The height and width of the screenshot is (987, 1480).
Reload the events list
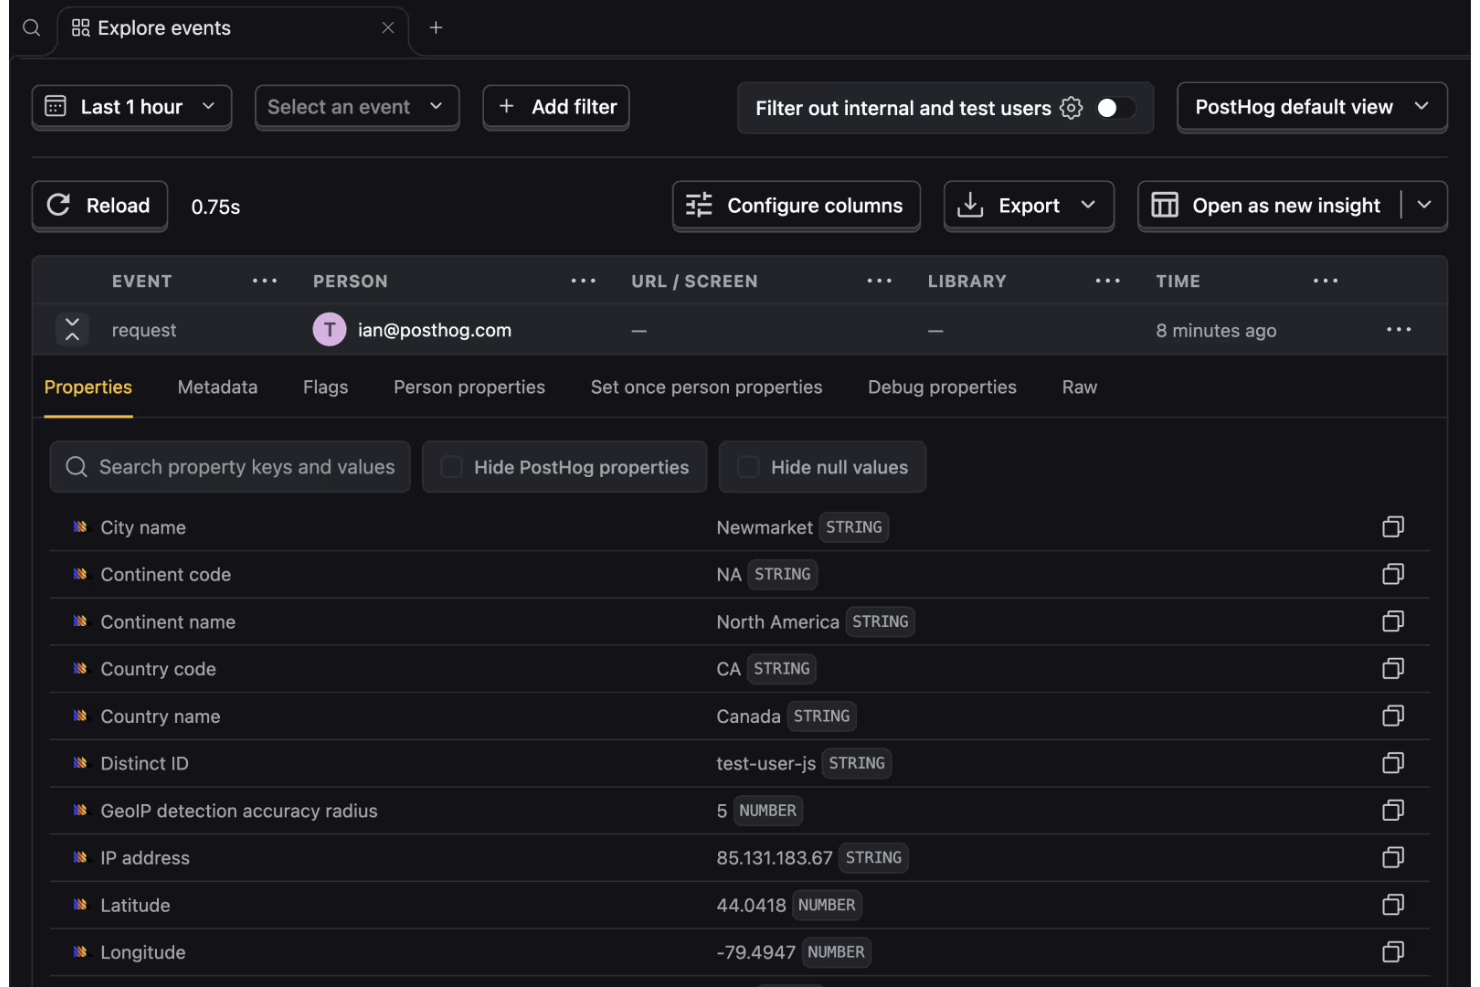[x=100, y=206]
